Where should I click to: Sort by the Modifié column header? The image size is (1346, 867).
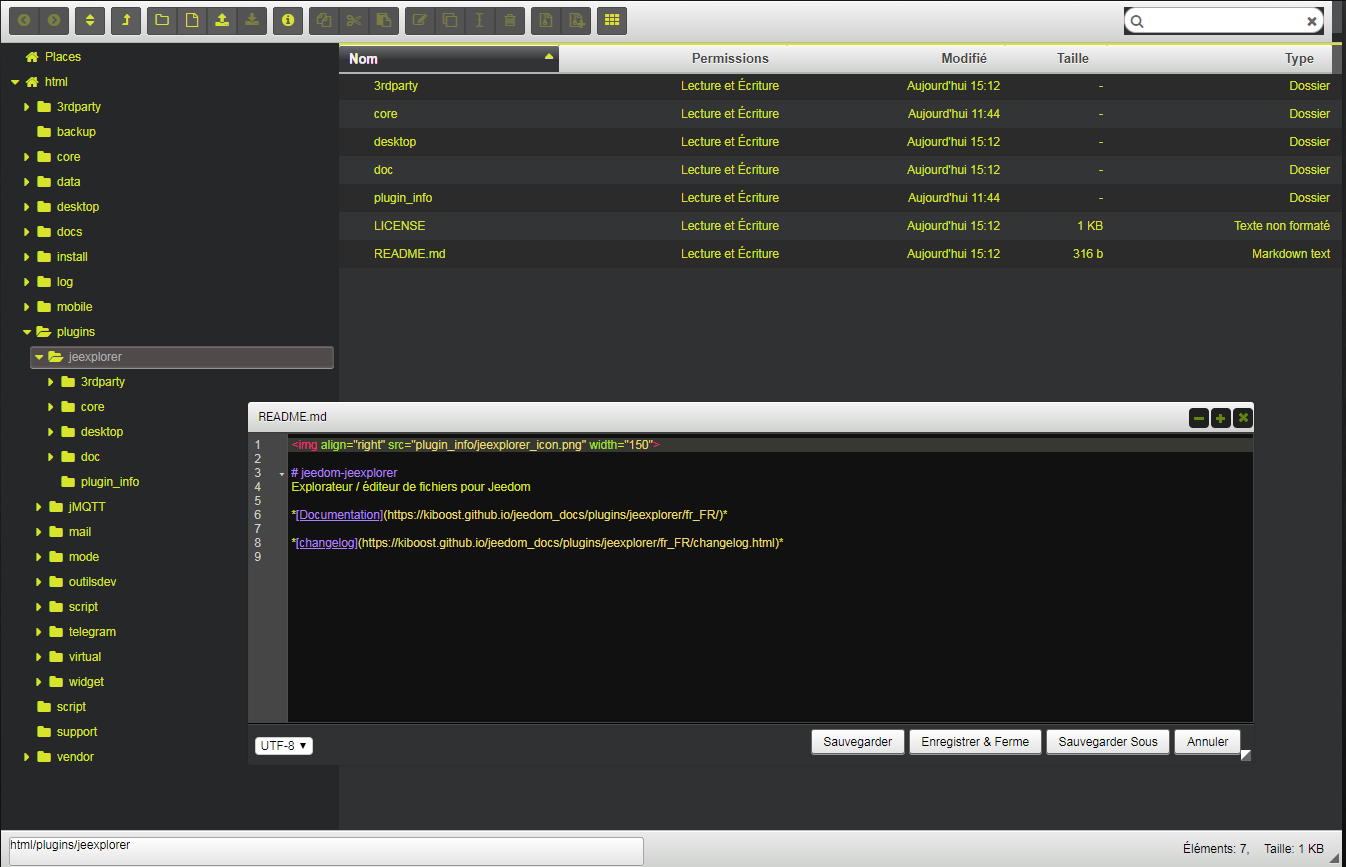click(964, 59)
